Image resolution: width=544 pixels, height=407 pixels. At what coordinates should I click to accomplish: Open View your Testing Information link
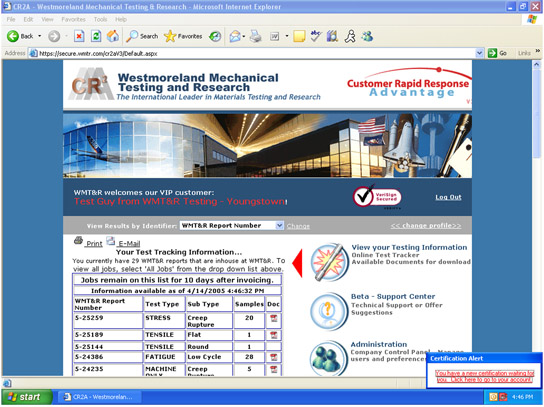click(x=409, y=247)
